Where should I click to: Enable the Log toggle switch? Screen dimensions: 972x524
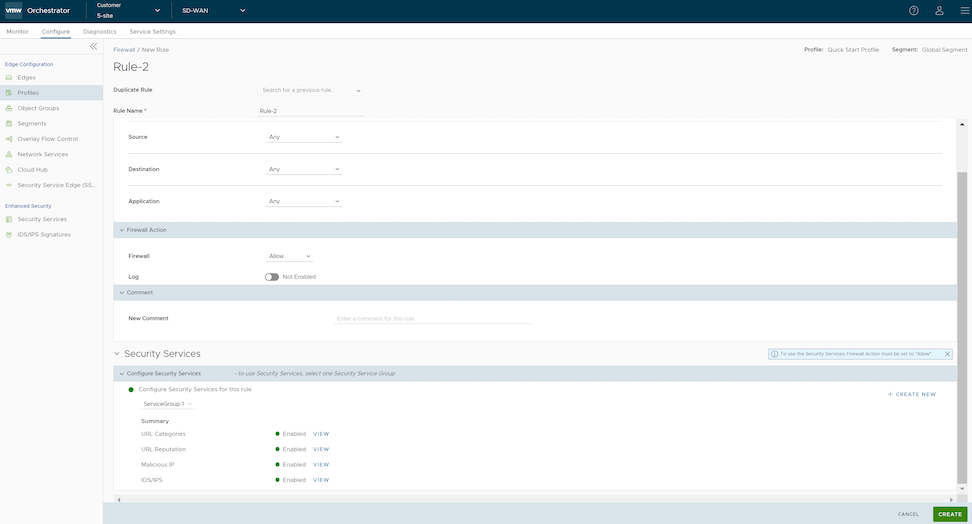pos(272,277)
